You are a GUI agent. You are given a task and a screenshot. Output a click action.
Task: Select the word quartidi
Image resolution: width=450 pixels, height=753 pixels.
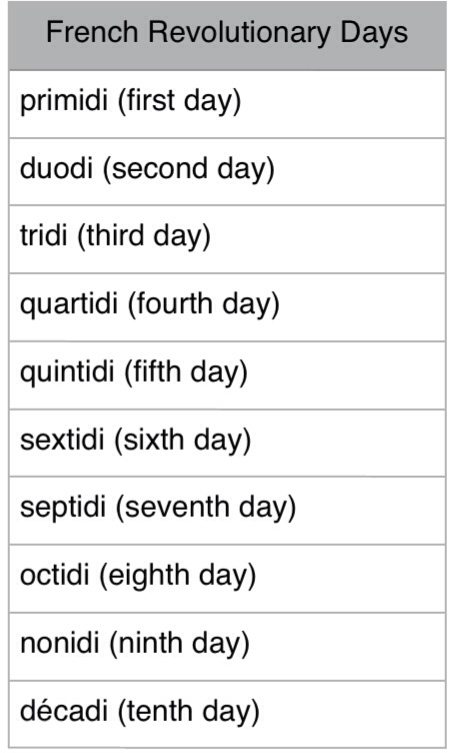[x=69, y=304]
